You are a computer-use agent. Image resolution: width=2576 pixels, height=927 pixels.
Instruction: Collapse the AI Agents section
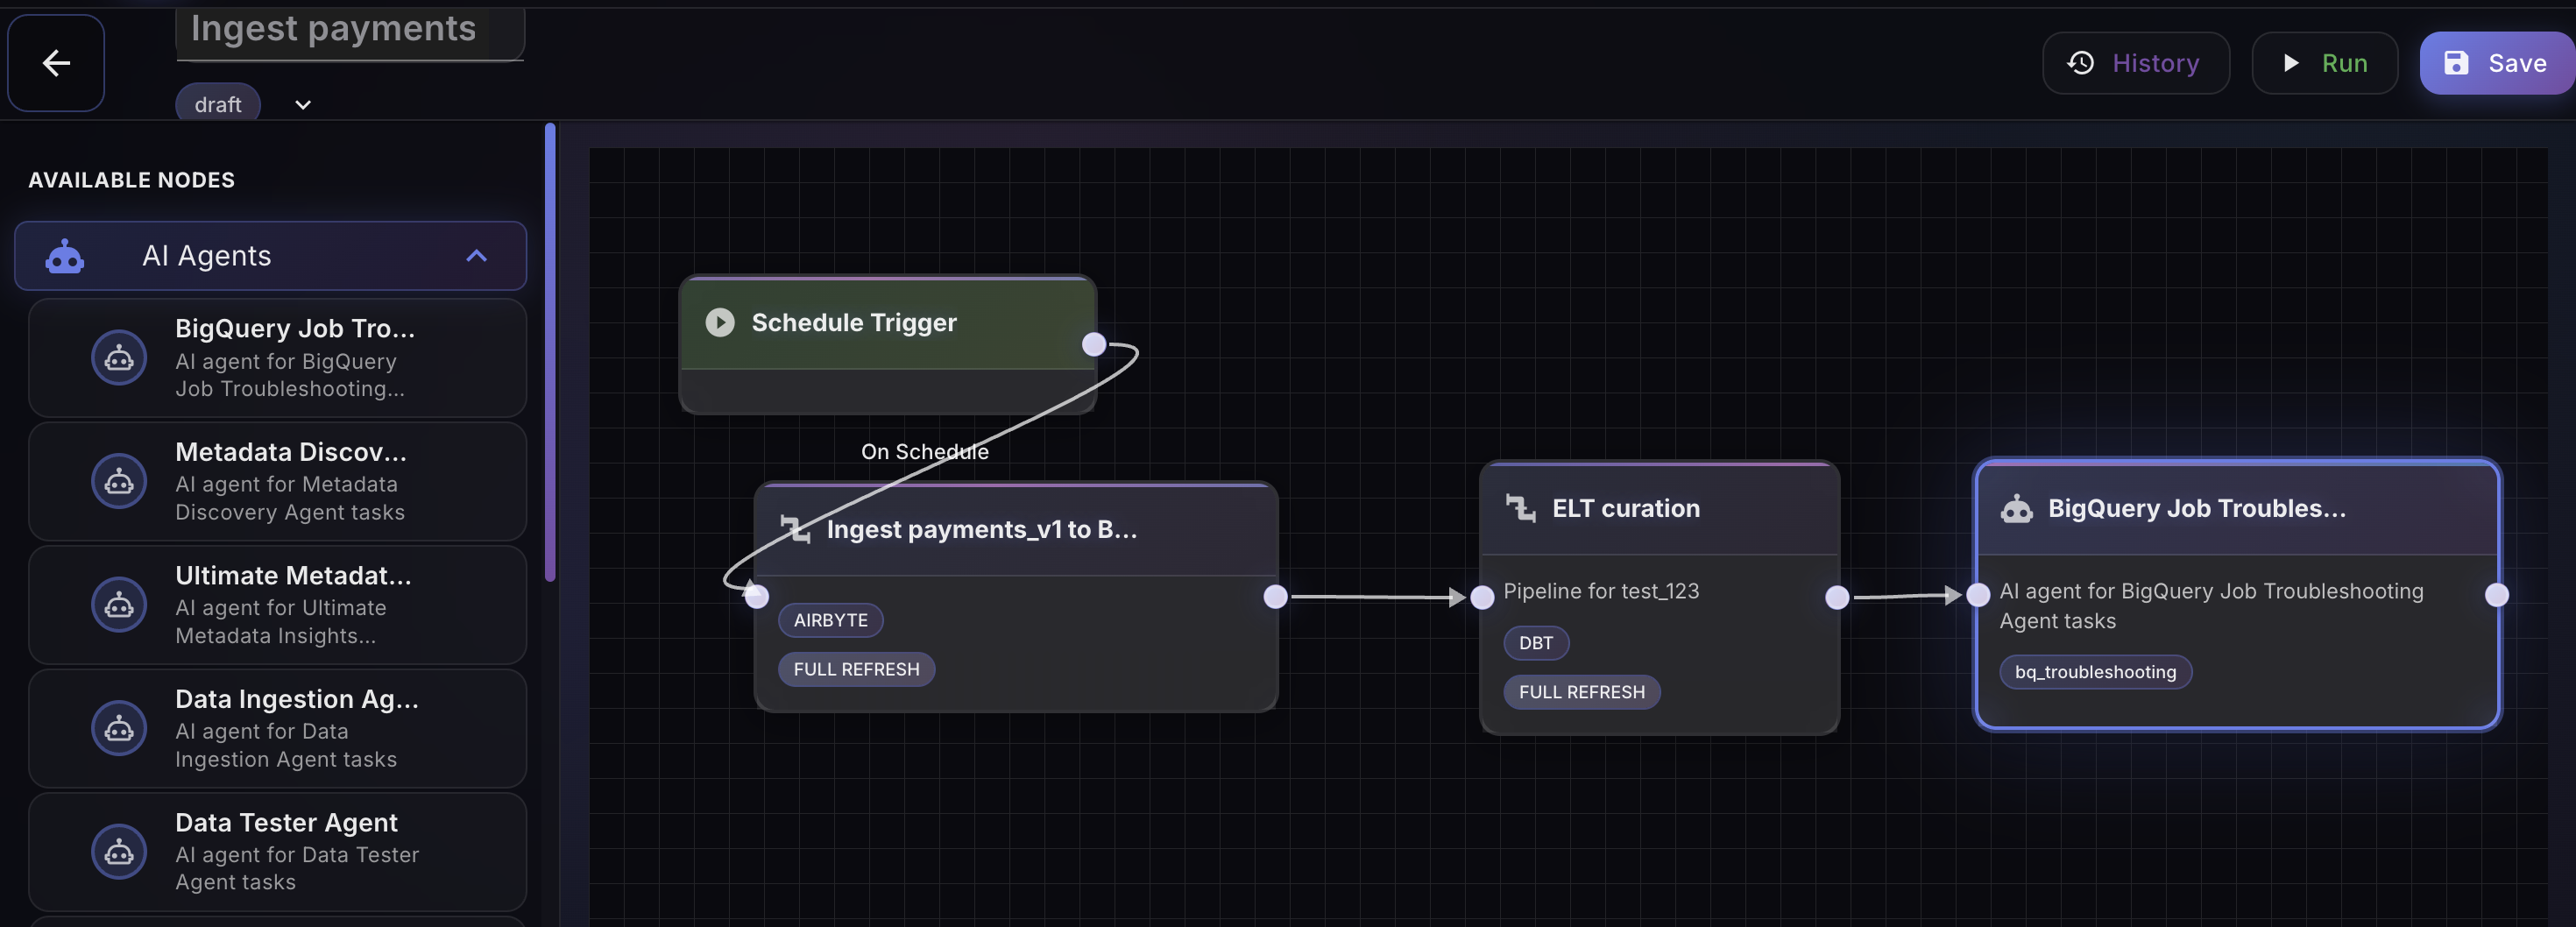point(477,256)
